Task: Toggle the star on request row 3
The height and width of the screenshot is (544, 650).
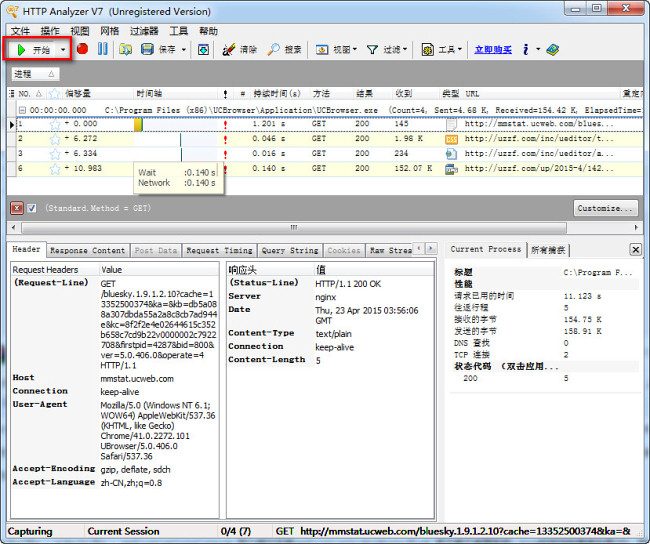Action: click(55, 154)
